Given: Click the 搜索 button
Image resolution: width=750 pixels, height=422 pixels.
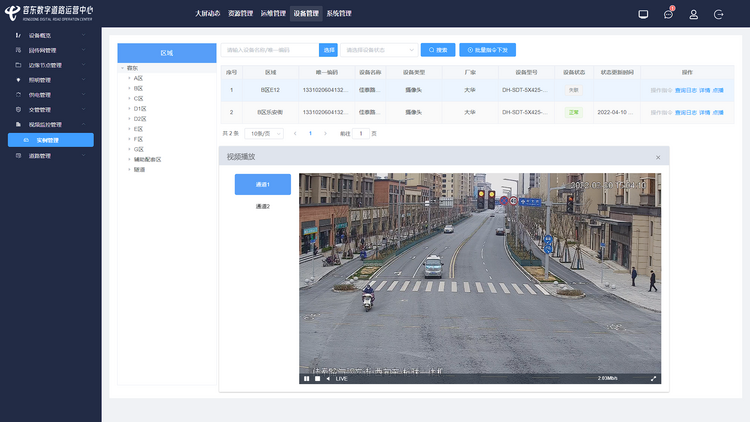Looking at the screenshot, I should (438, 49).
